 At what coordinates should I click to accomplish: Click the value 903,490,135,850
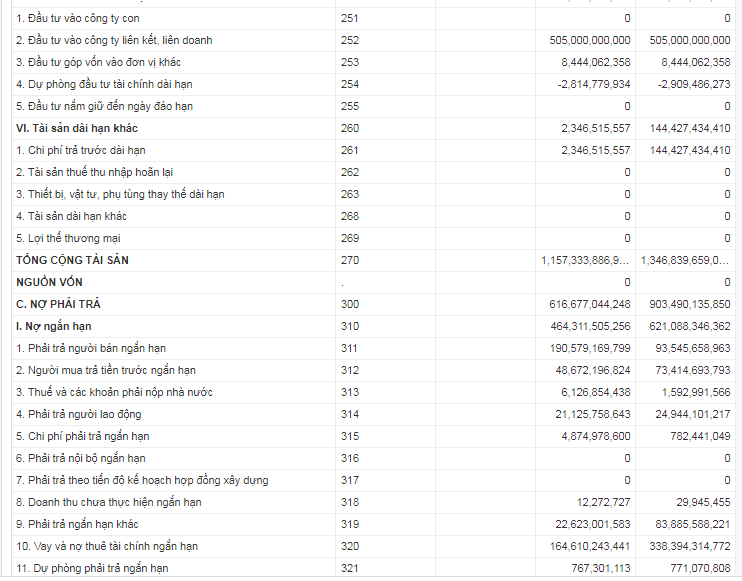[690, 304]
